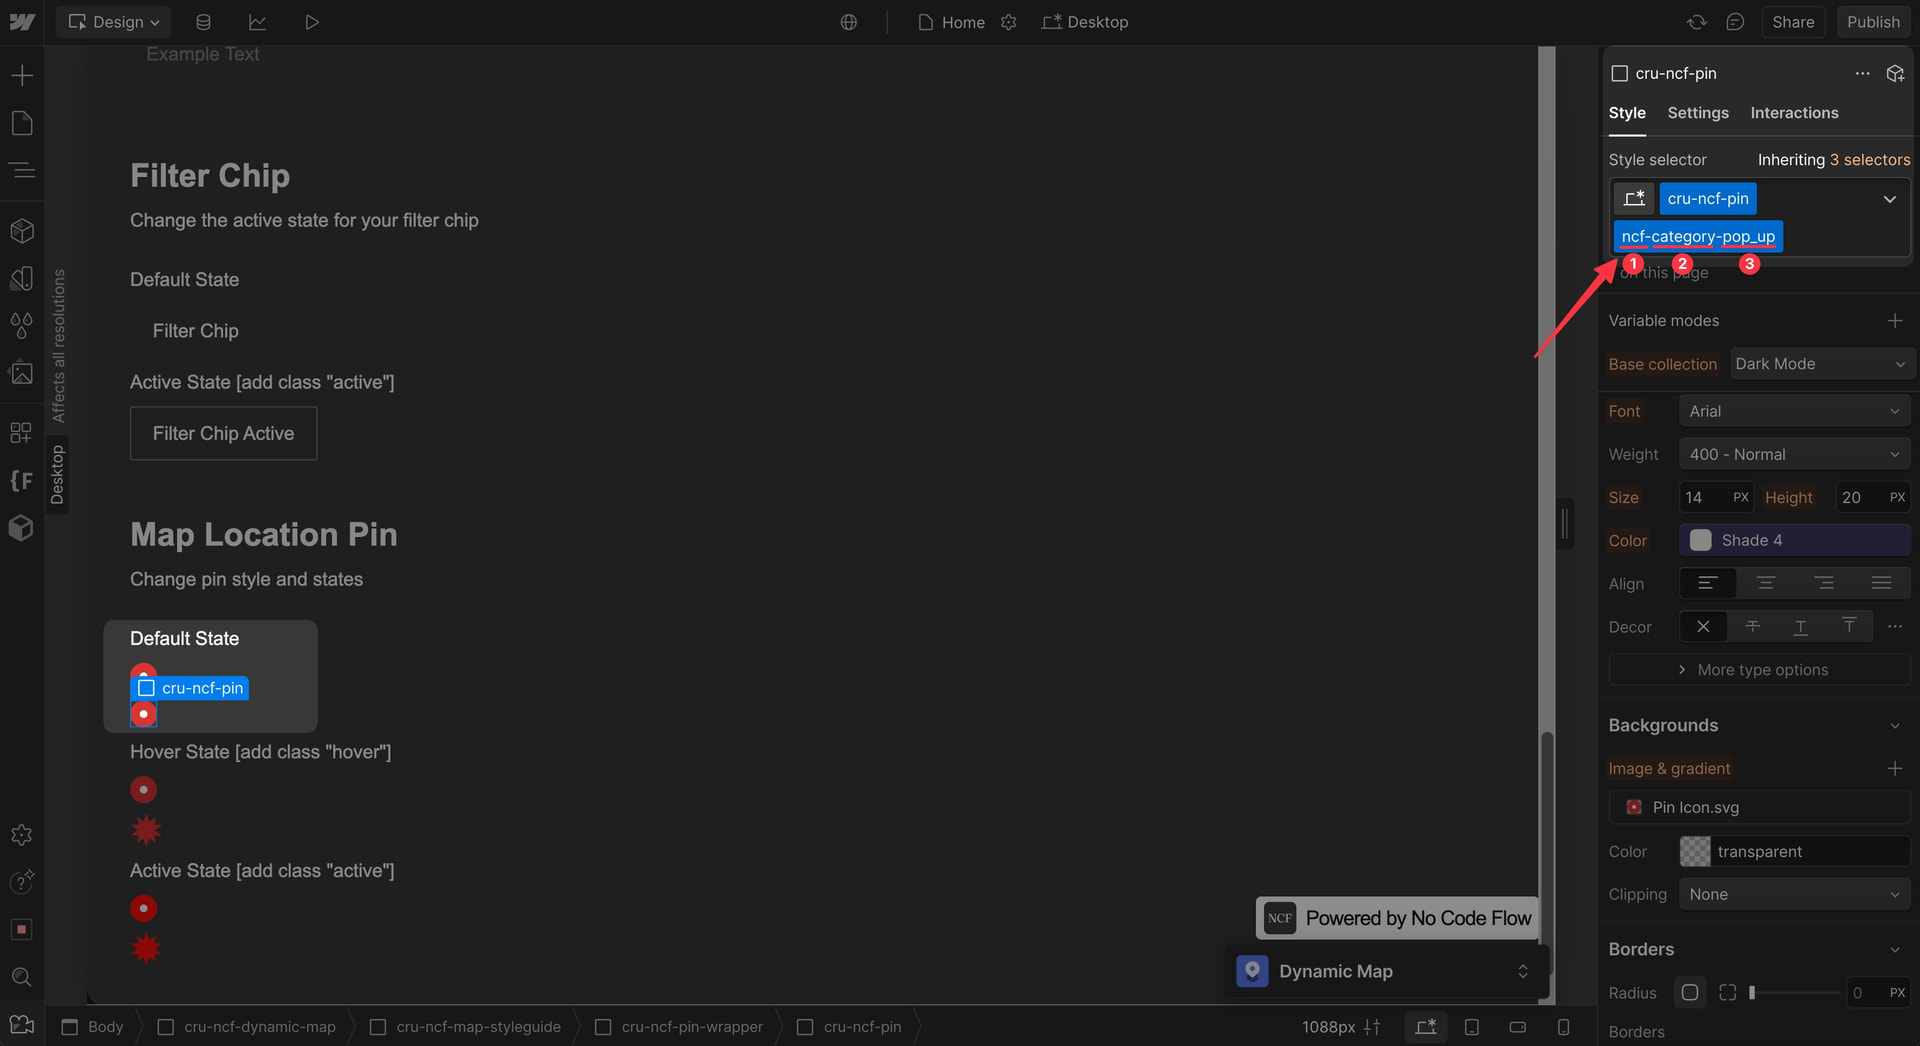Screen dimensions: 1920x1046
Task: Click the Publish button
Action: [1873, 22]
